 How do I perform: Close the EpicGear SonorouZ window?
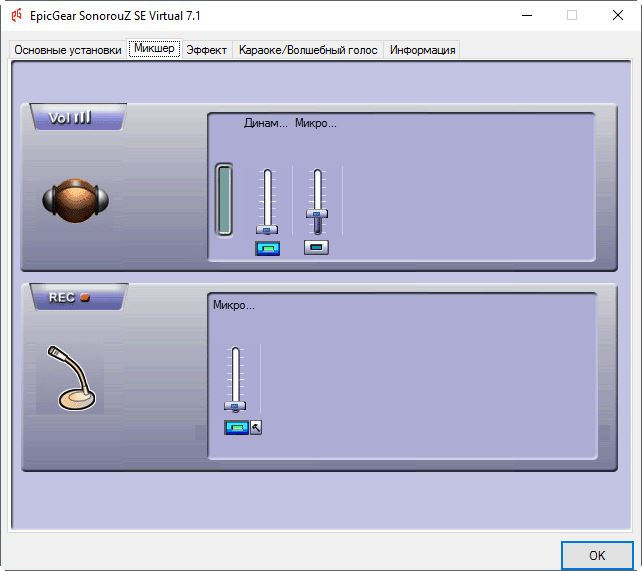(x=618, y=16)
